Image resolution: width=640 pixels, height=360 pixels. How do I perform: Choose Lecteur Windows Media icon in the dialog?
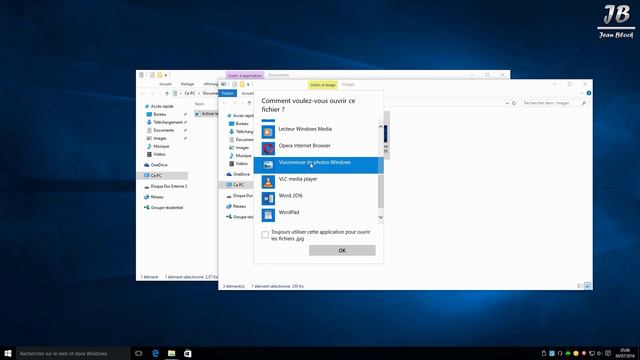tap(268, 132)
